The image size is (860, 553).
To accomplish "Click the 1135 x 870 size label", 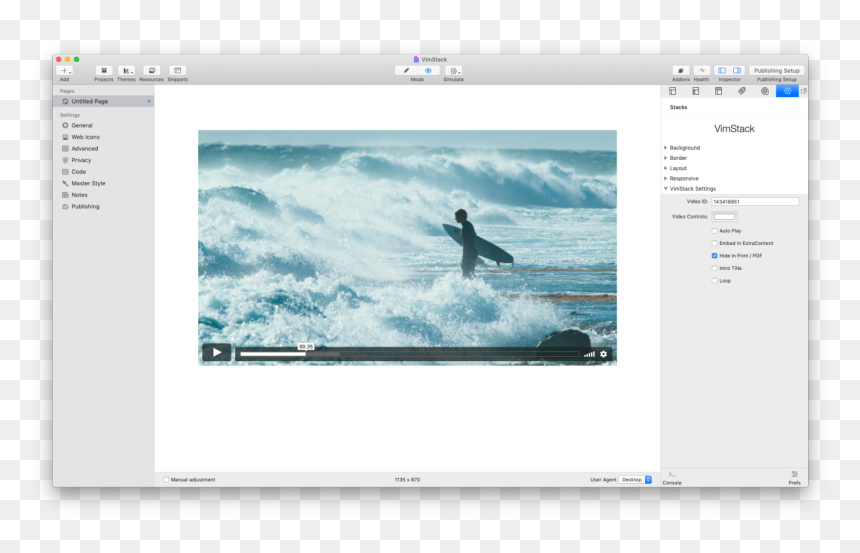I will [x=408, y=480].
